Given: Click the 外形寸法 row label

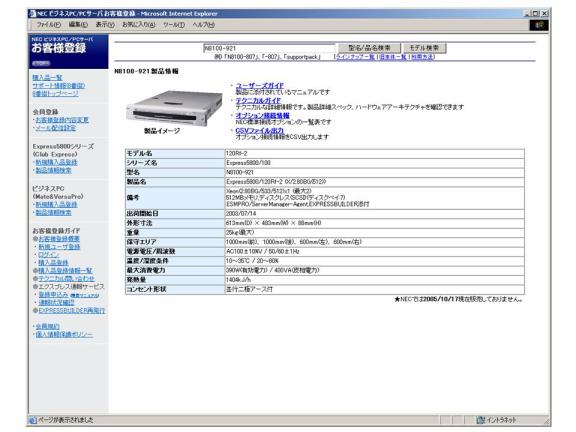Looking at the screenshot, I should (x=139, y=223).
